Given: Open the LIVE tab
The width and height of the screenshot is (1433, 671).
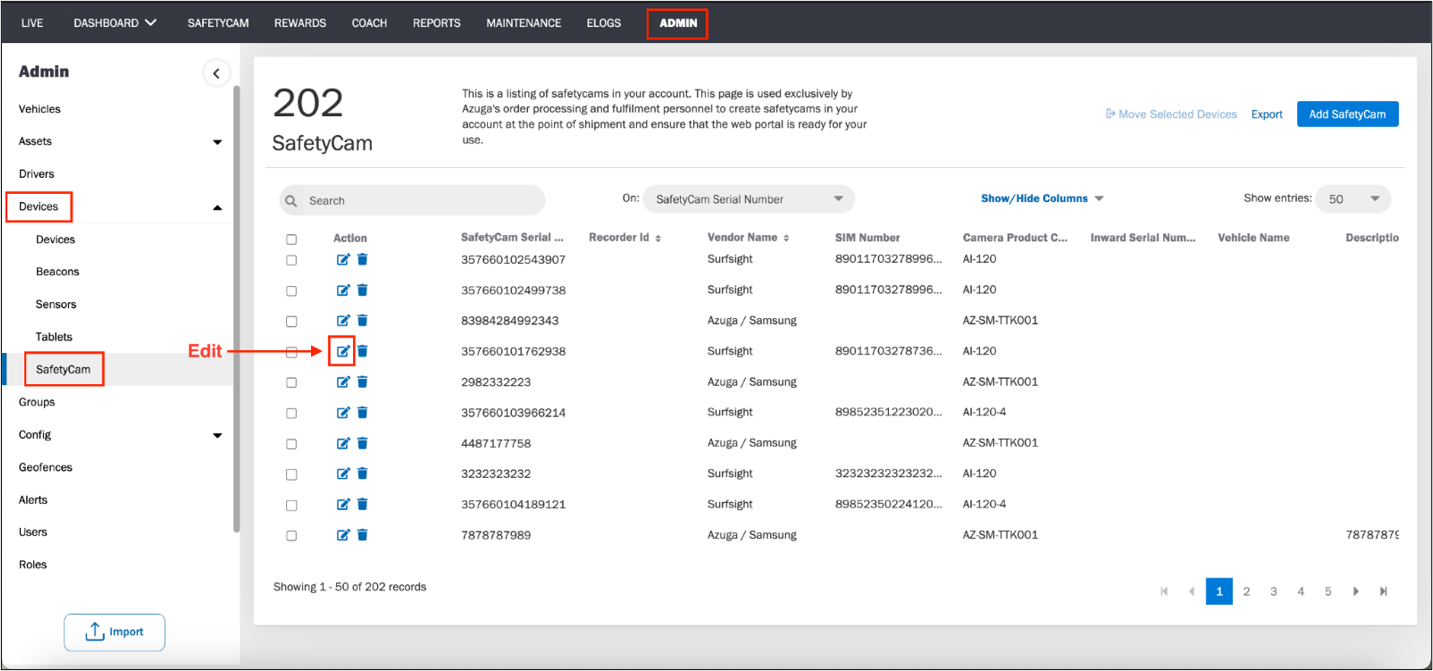Looking at the screenshot, I should (32, 23).
